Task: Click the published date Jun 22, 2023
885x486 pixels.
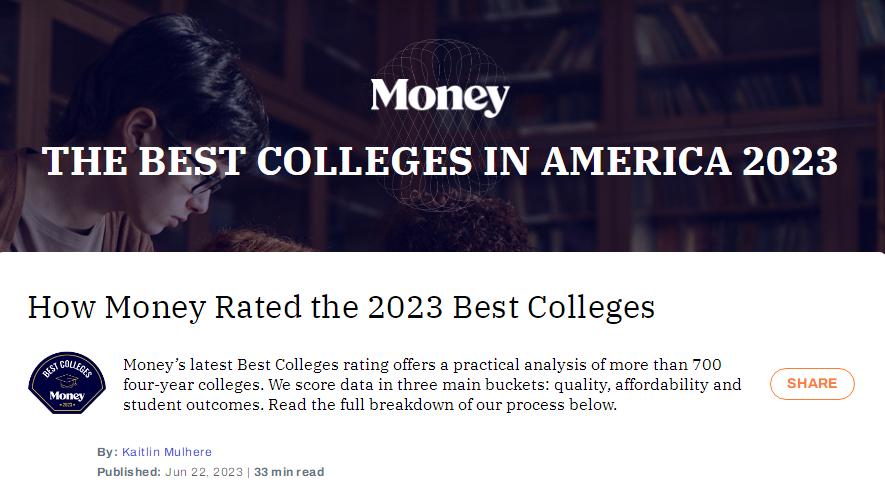Action: click(x=203, y=471)
